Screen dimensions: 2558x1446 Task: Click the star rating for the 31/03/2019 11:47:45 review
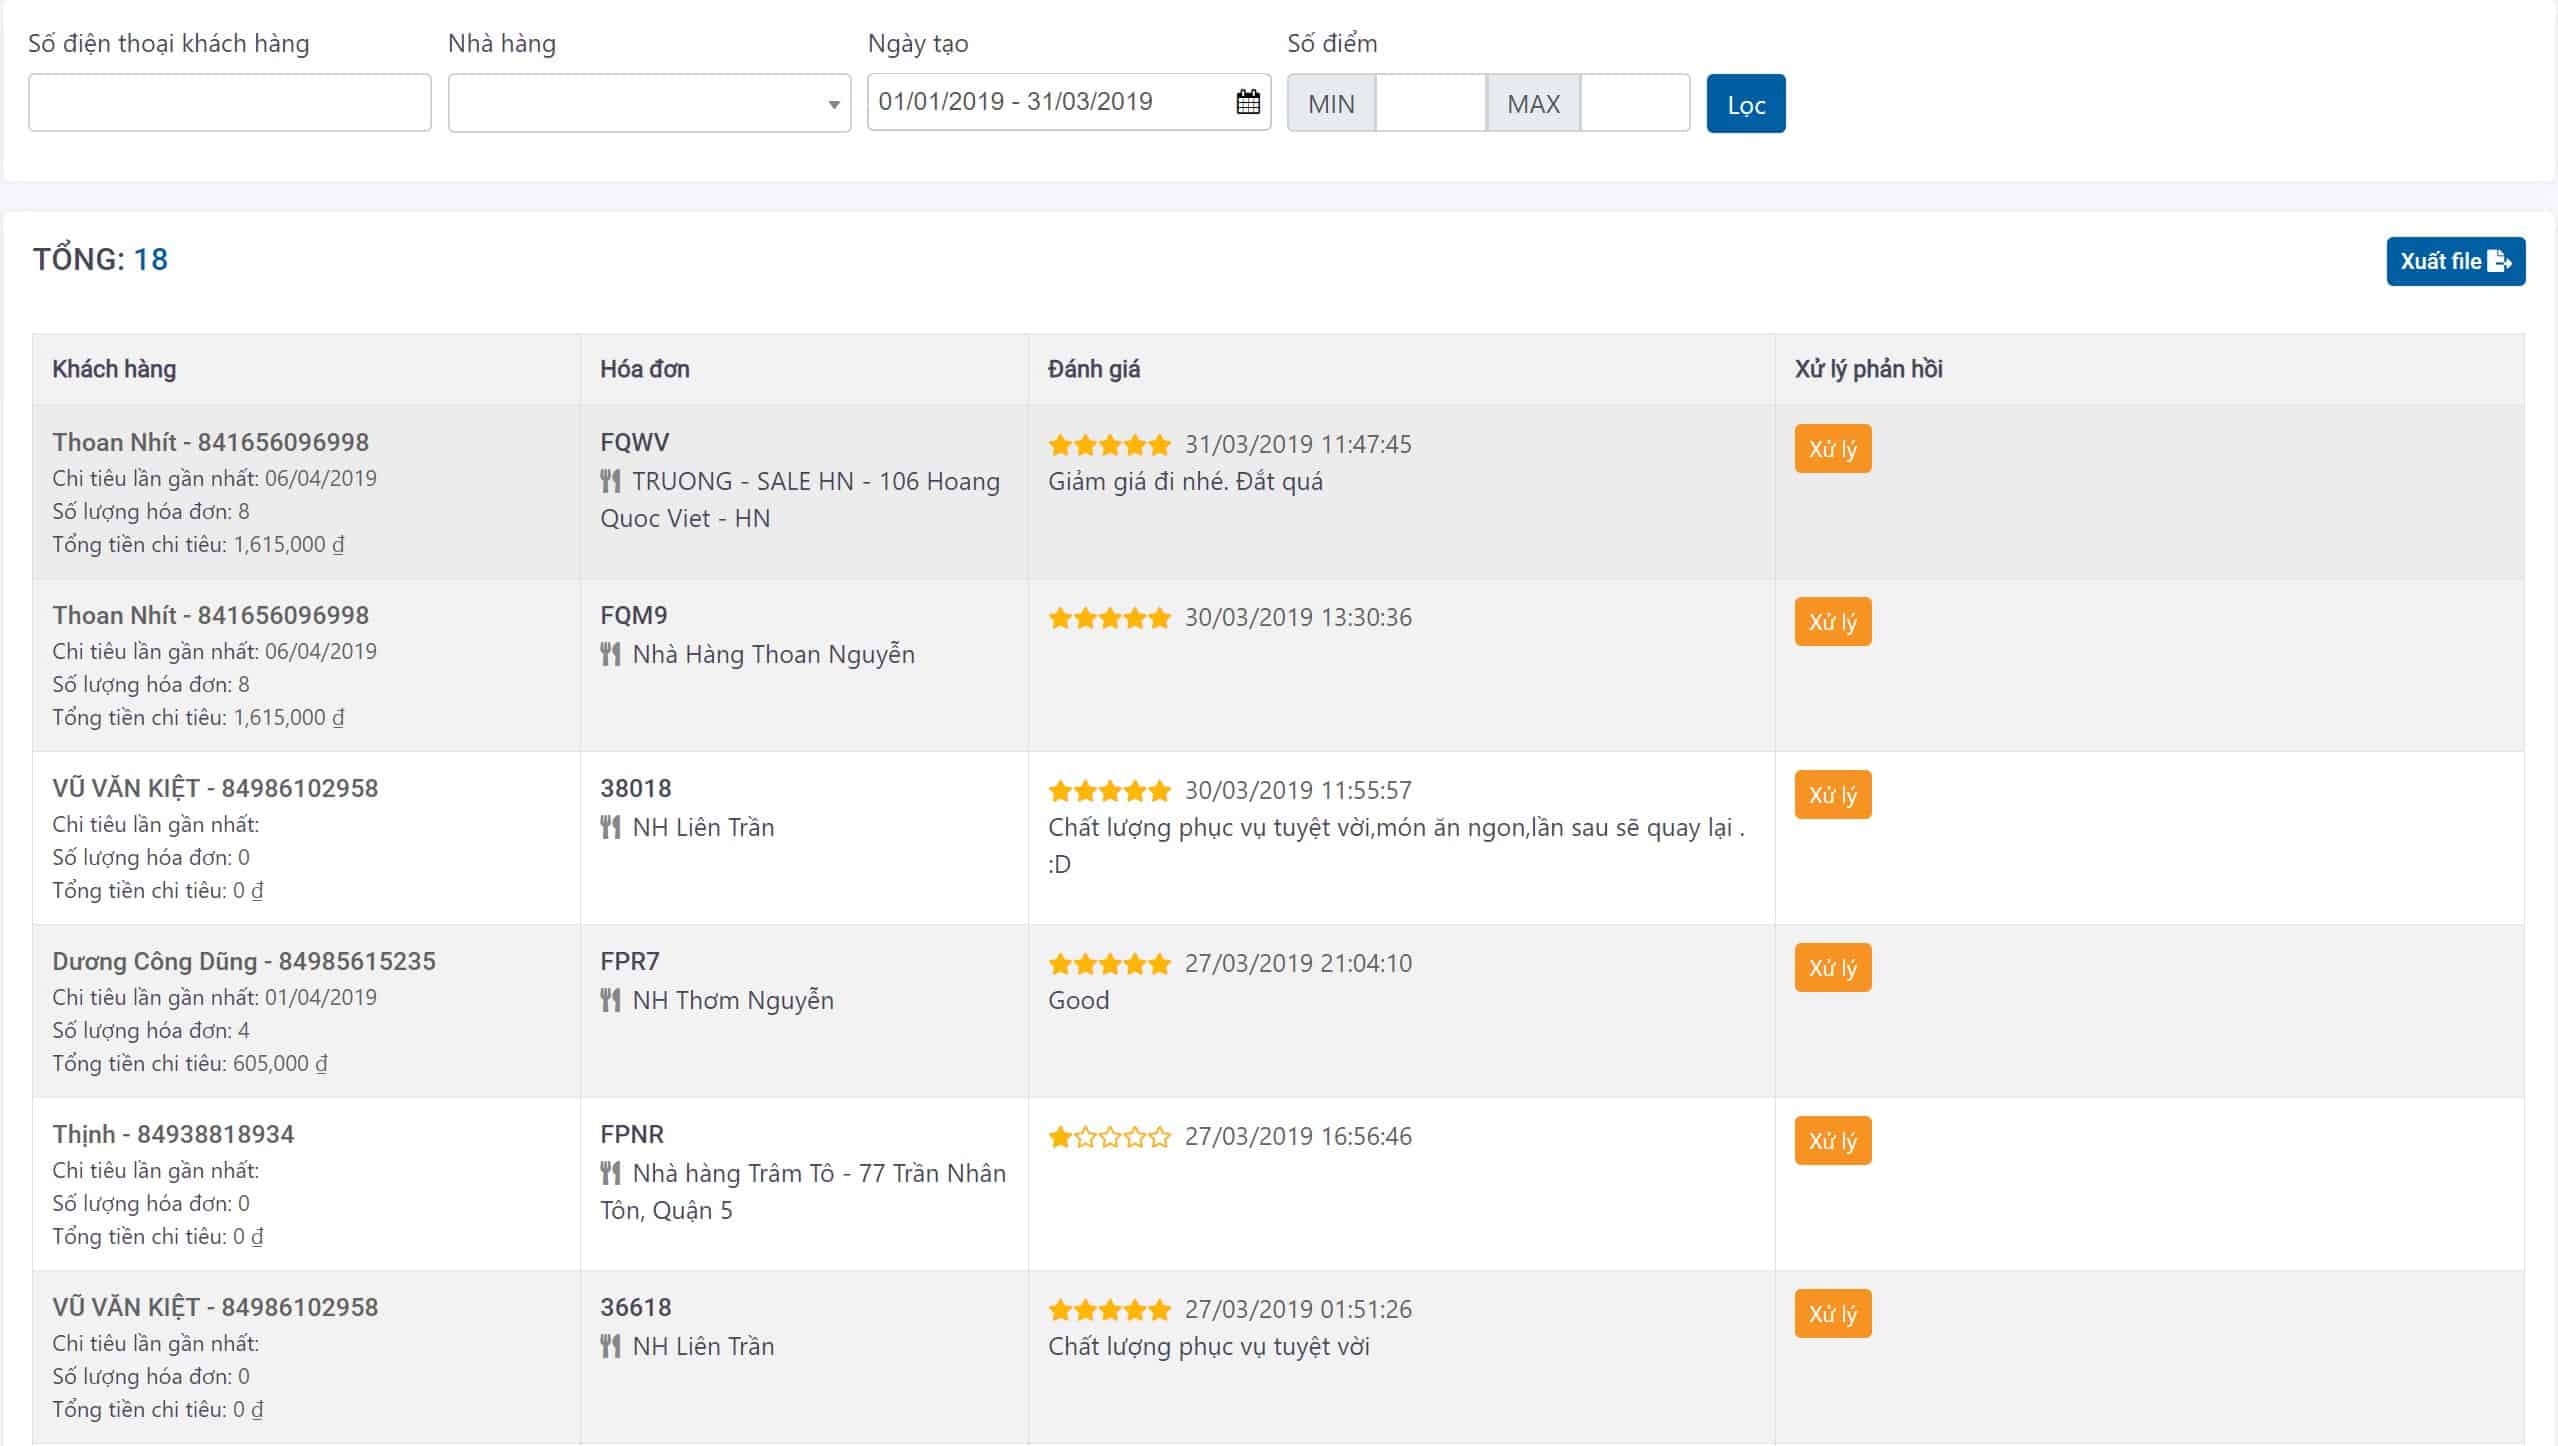(1109, 445)
